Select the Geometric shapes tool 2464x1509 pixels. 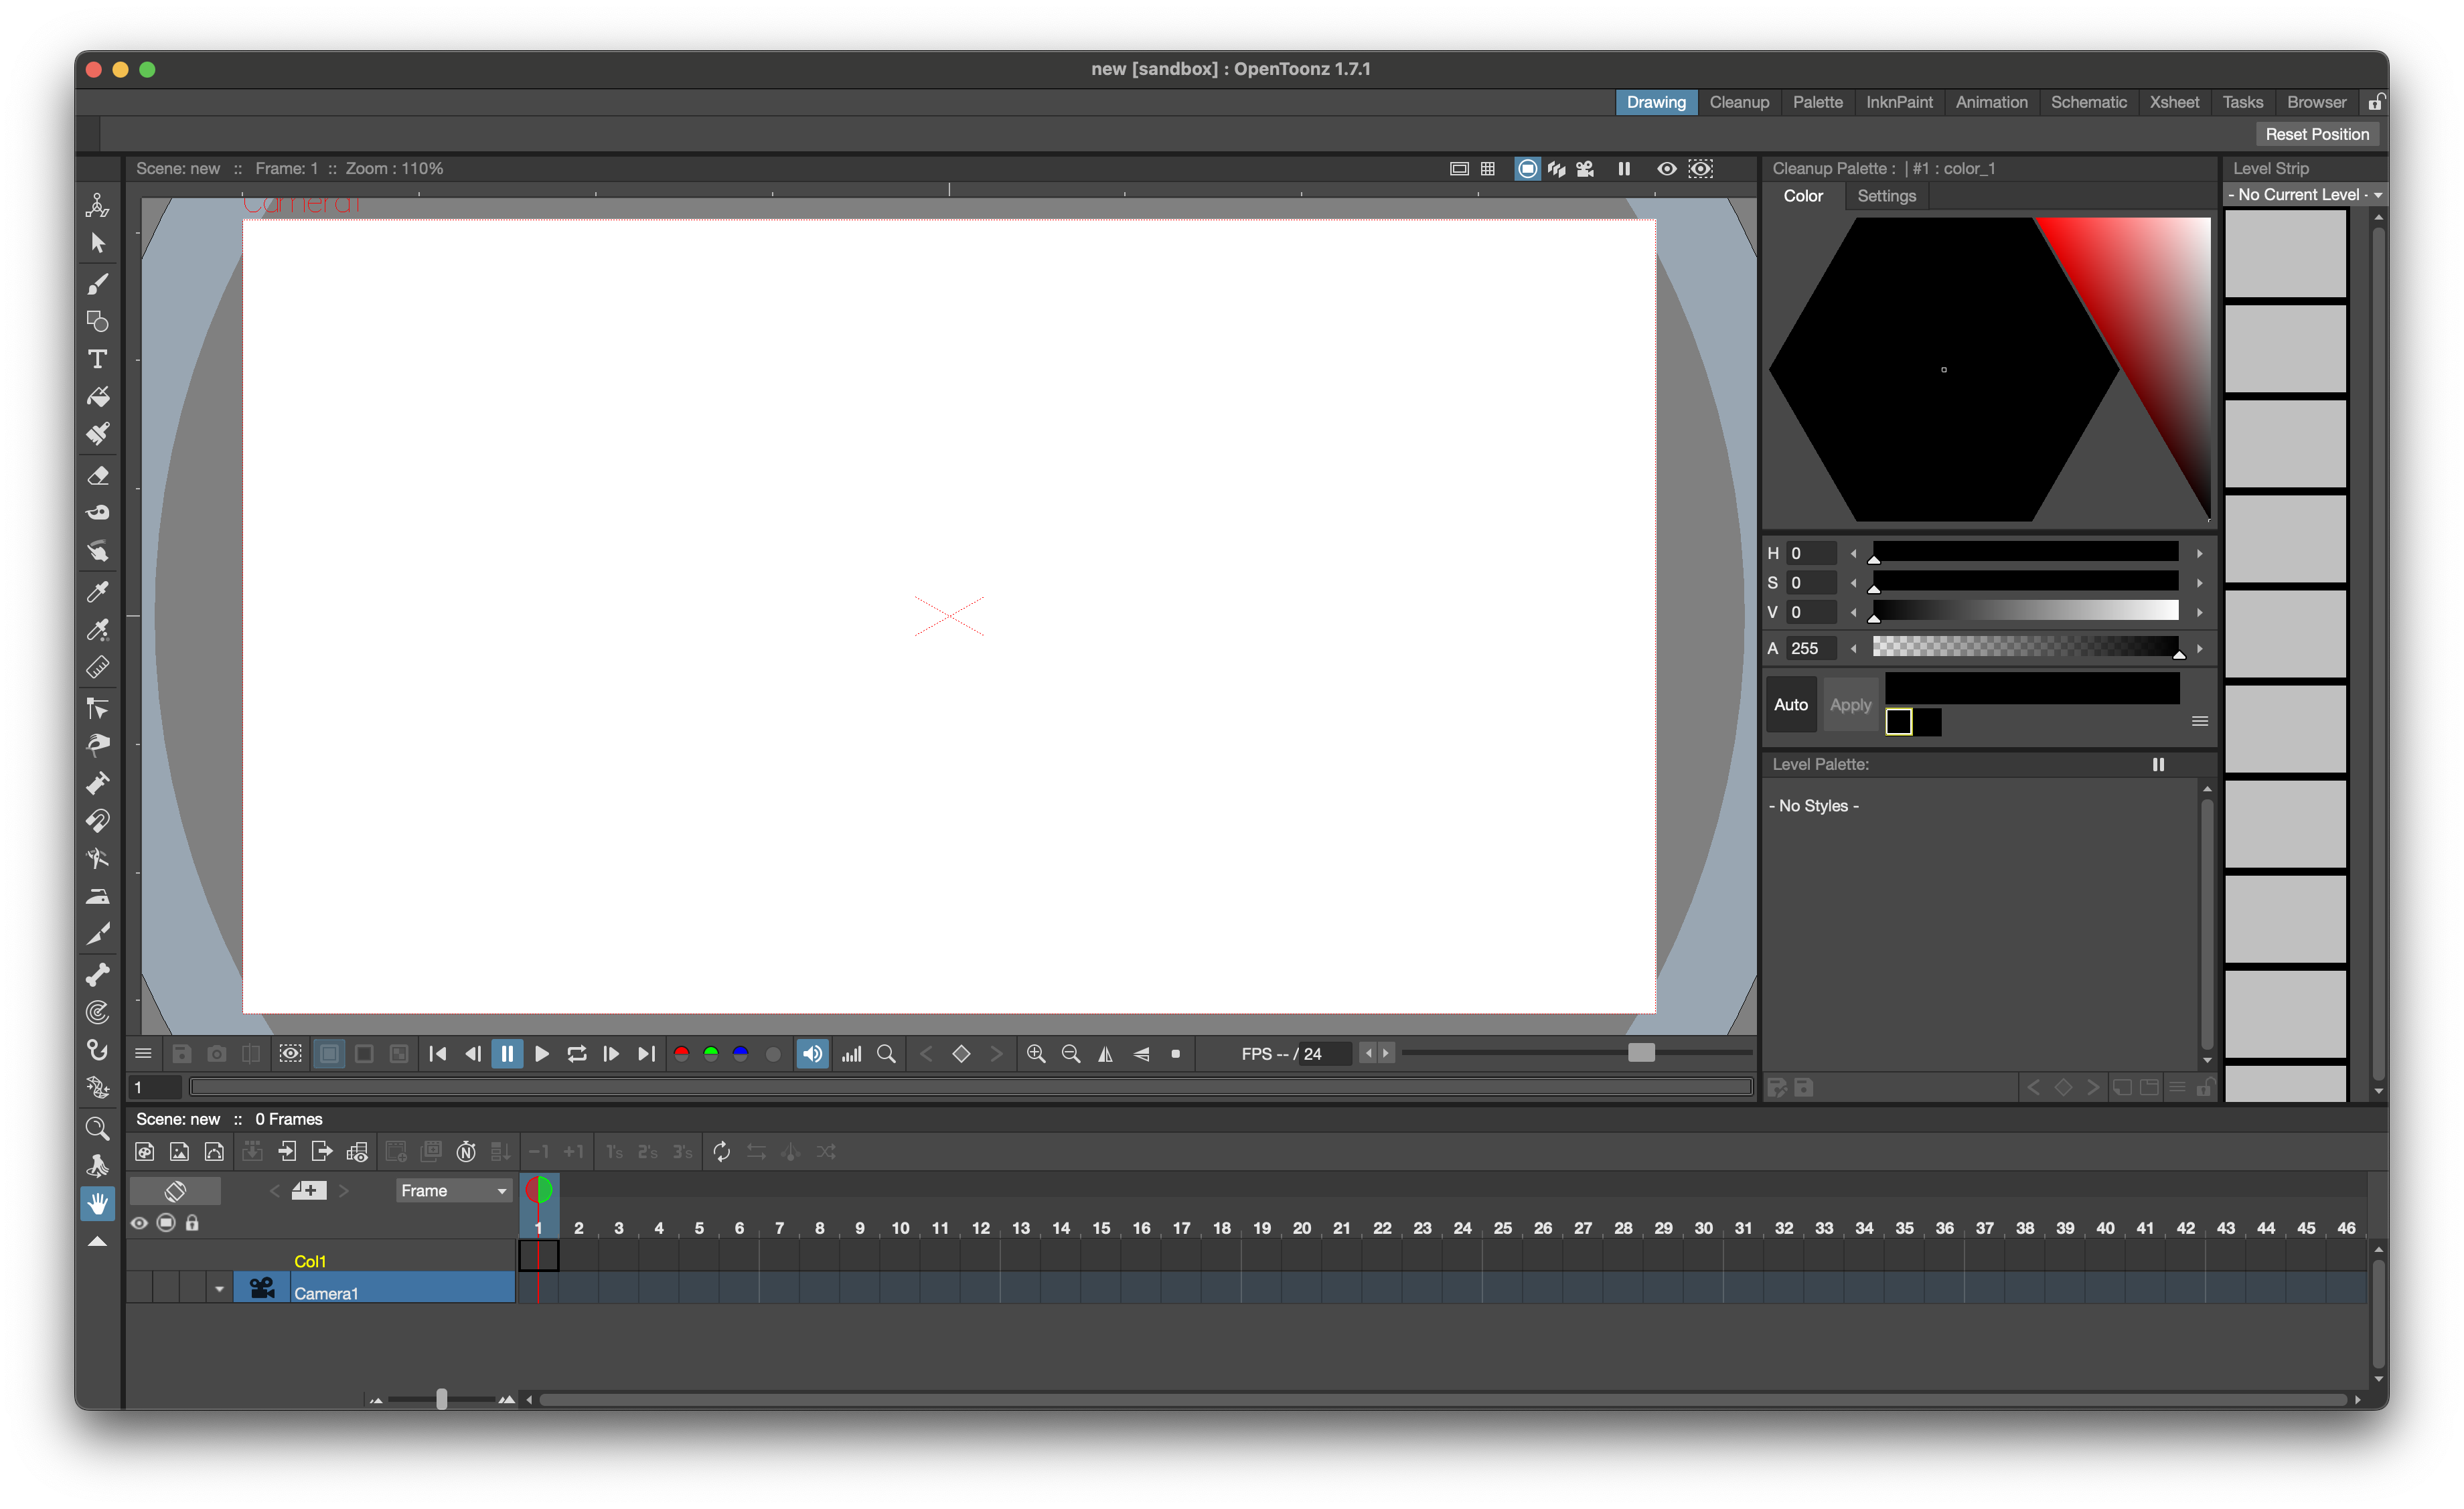coord(97,321)
